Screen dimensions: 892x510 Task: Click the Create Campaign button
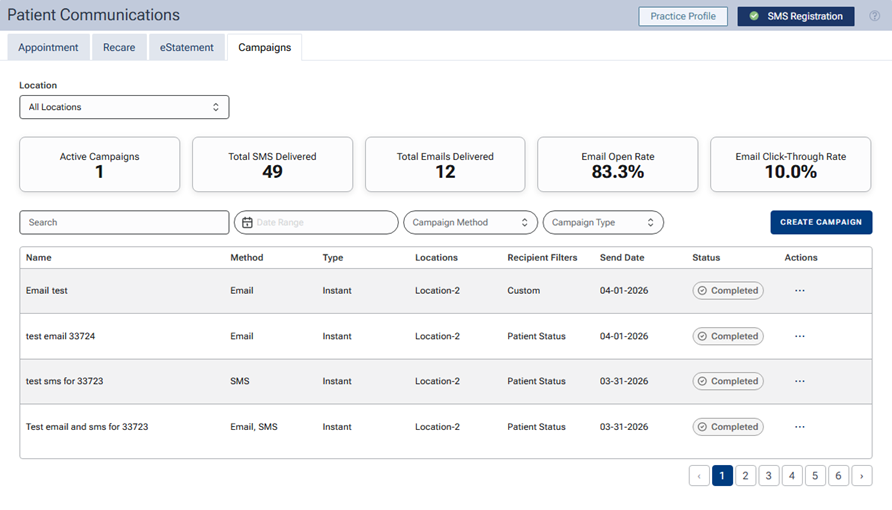(x=821, y=222)
